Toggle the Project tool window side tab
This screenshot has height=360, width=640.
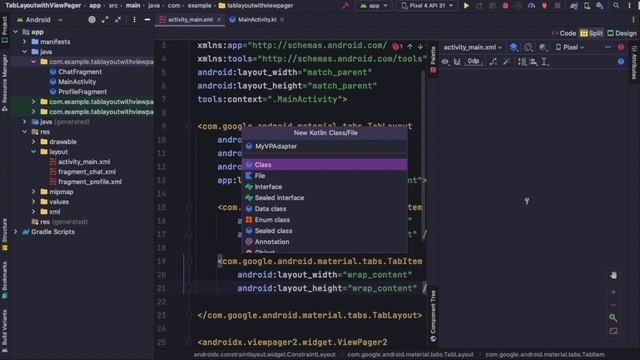[4, 30]
